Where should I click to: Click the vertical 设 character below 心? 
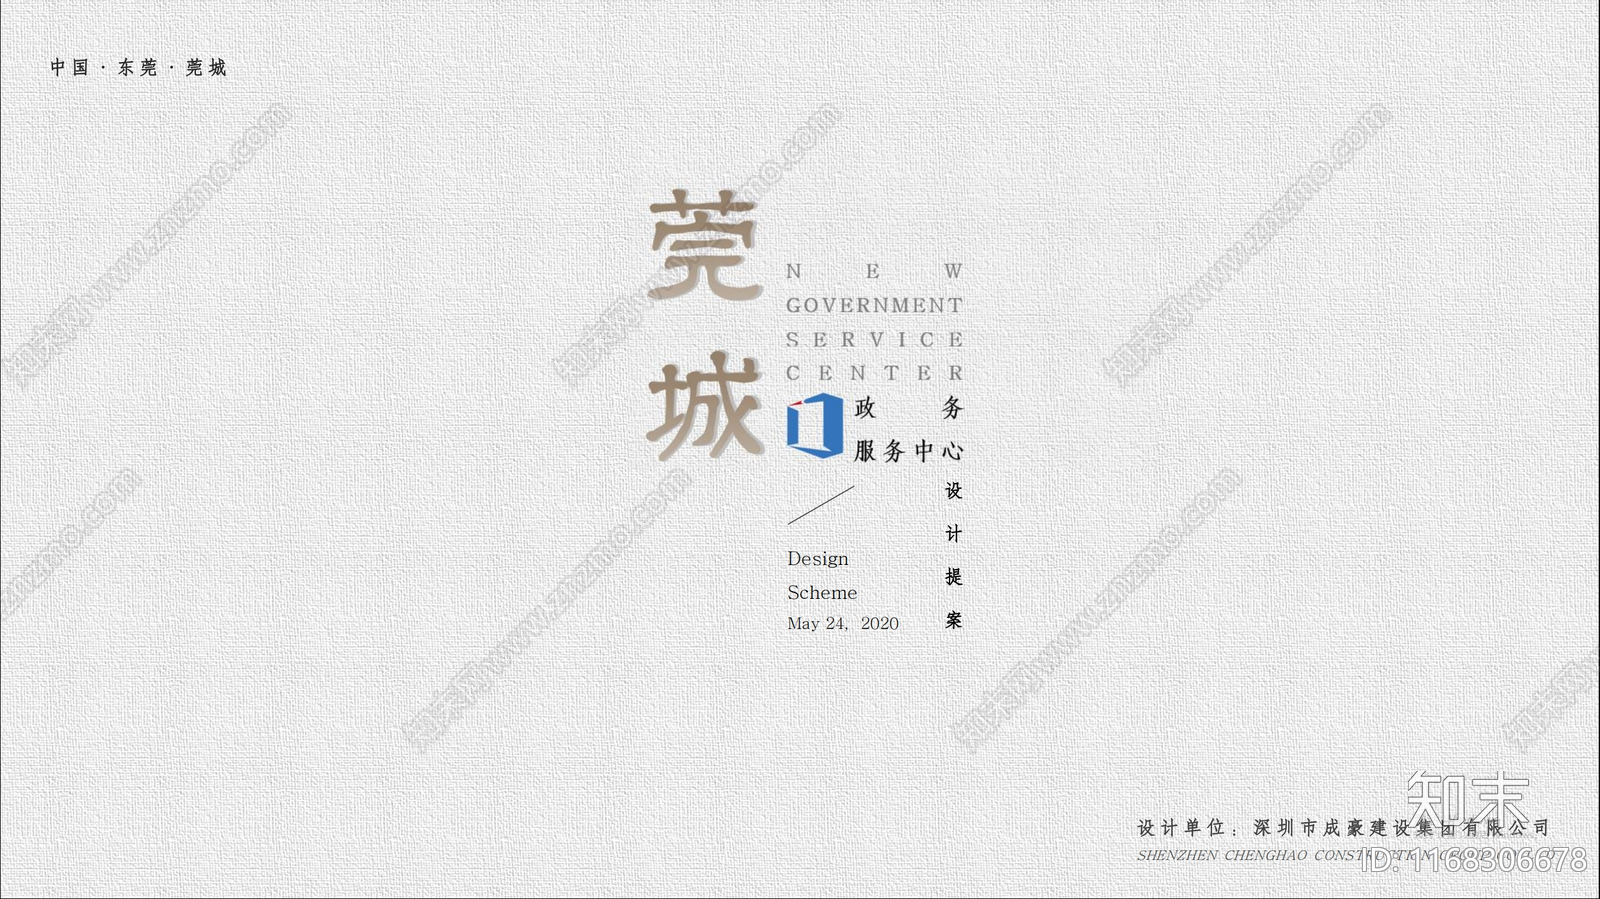pyautogui.click(x=953, y=491)
